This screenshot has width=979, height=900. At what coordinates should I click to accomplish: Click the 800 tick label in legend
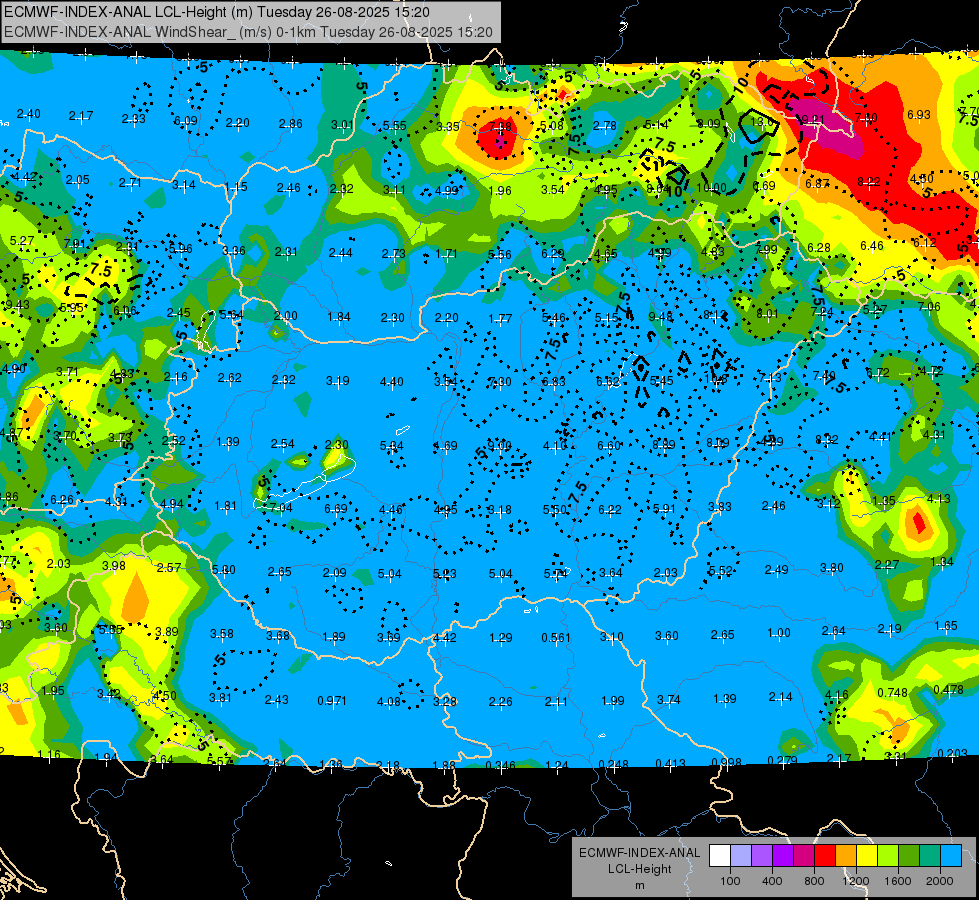point(814,881)
